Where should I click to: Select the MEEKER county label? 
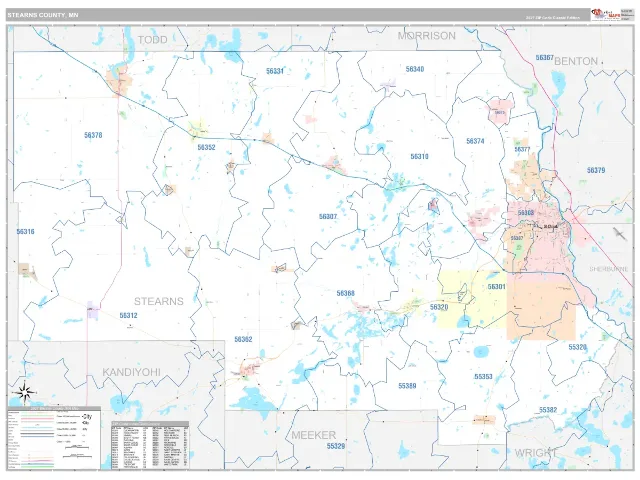click(313, 435)
